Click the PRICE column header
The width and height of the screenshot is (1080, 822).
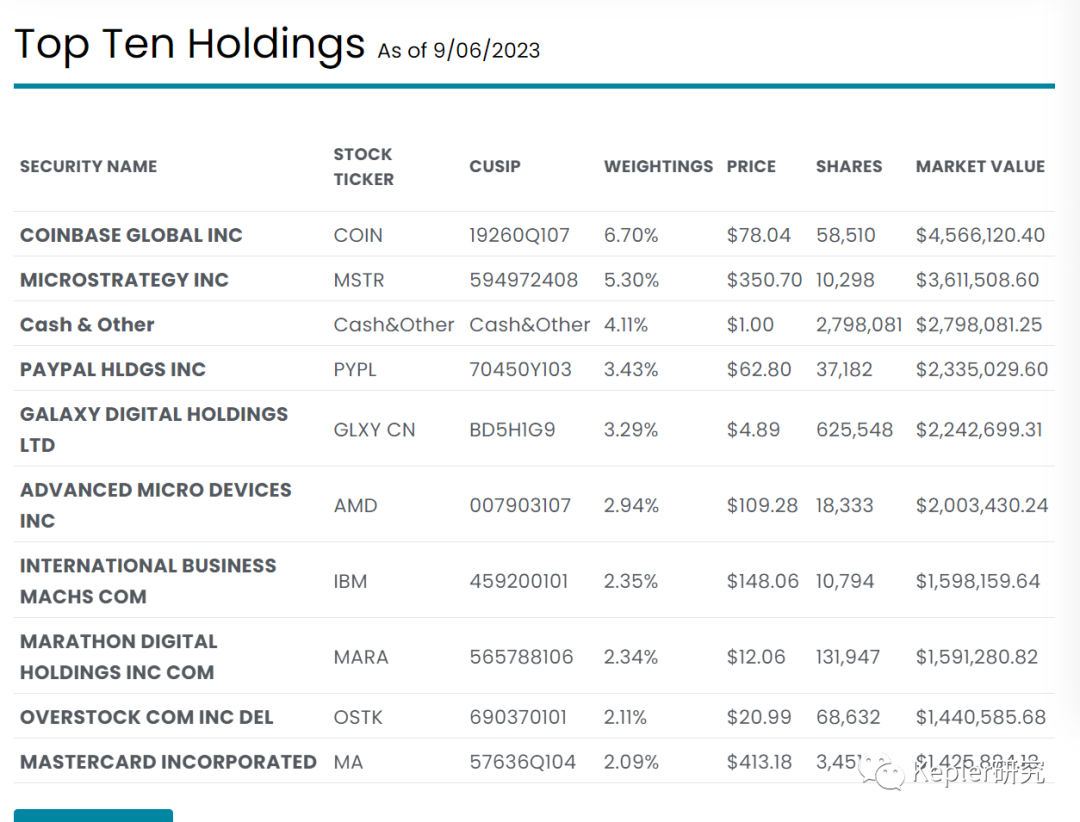pyautogui.click(x=751, y=167)
